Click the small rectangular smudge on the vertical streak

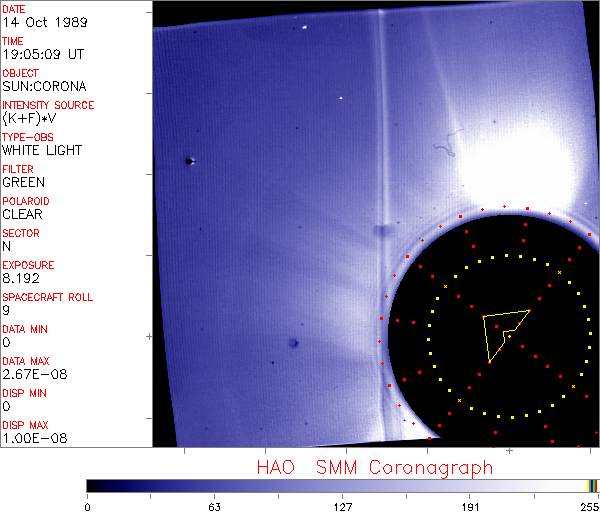381,233
